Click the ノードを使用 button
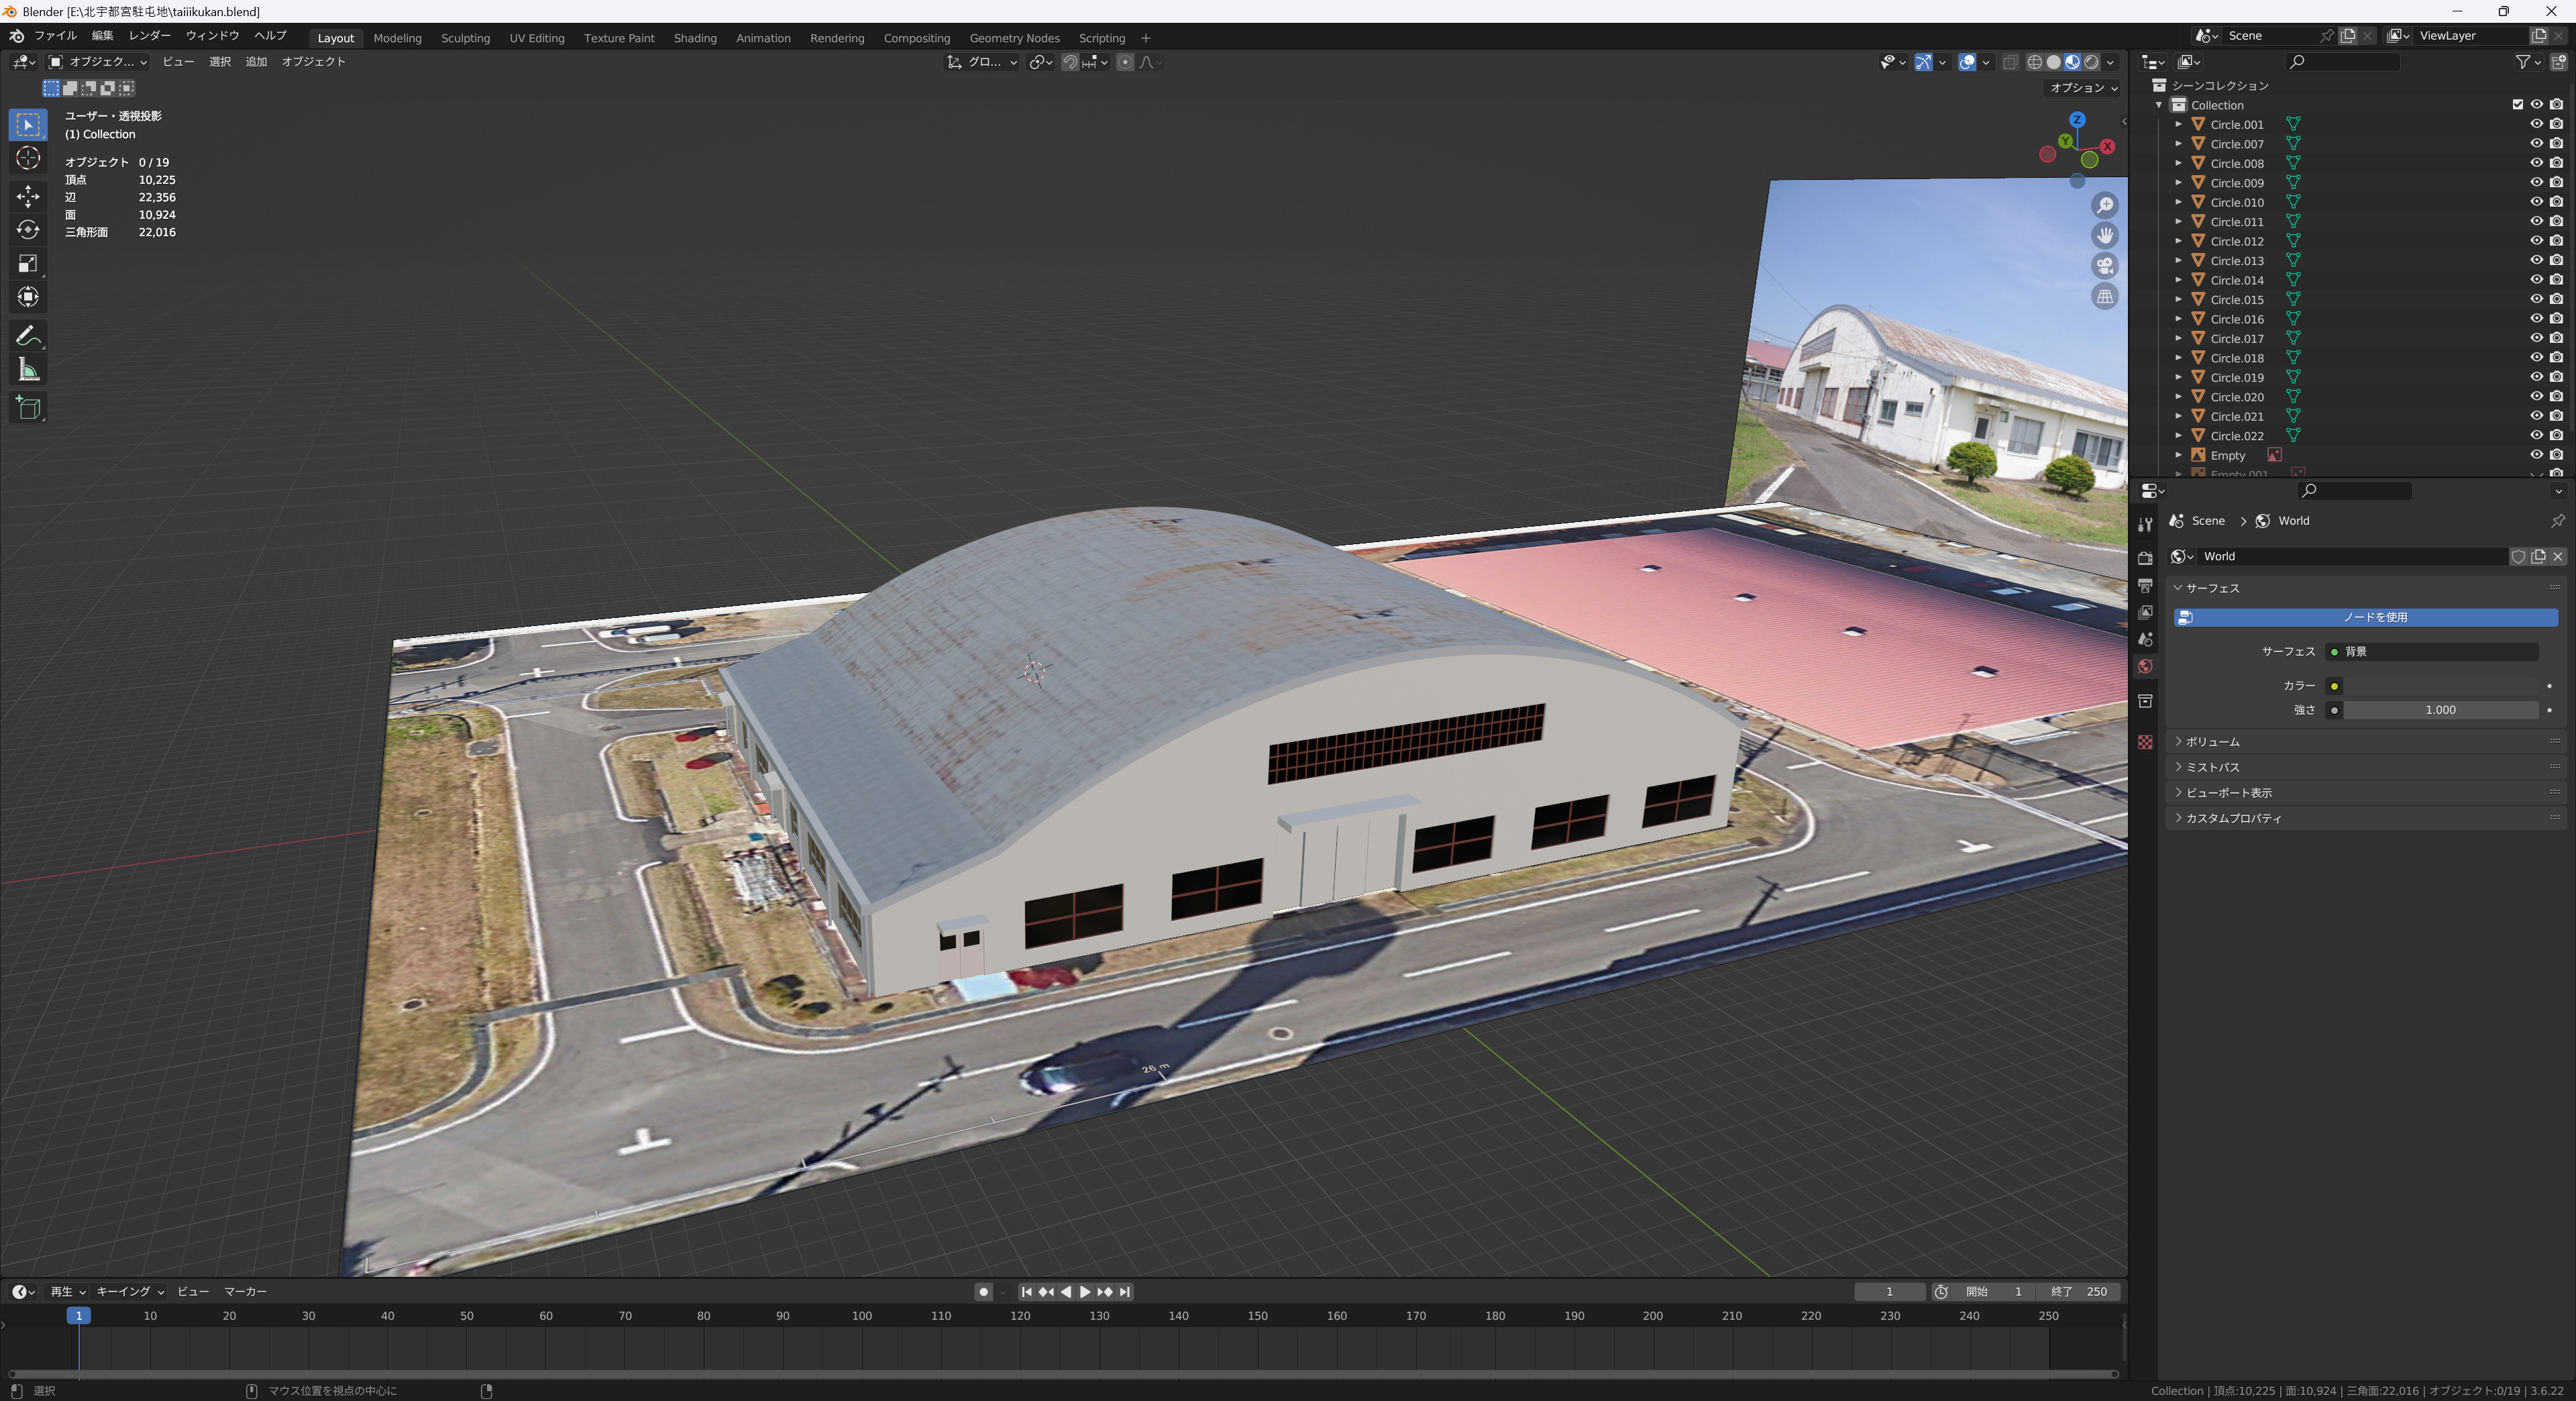Image resolution: width=2576 pixels, height=1401 pixels. 2366,617
